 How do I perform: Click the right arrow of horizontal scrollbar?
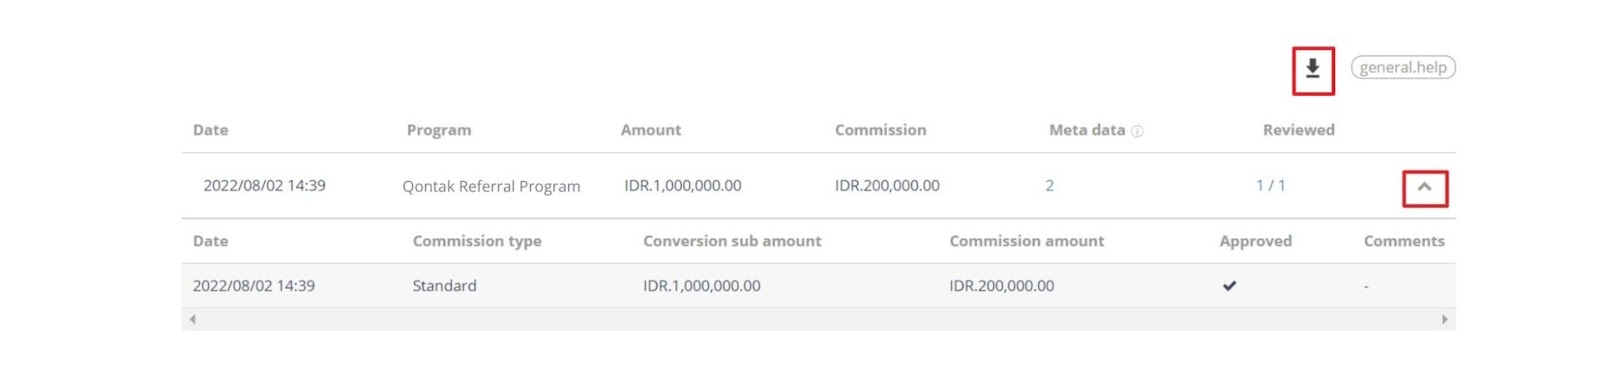coord(1444,319)
